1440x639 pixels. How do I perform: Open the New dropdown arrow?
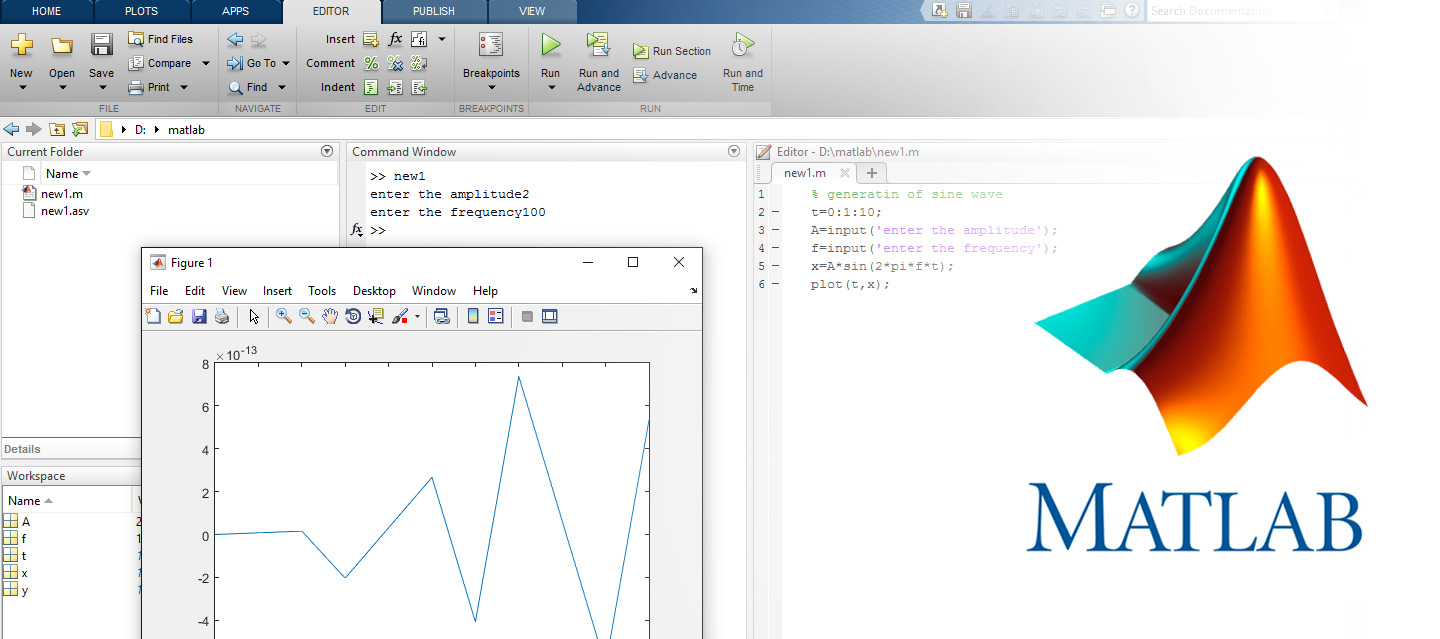coord(21,88)
